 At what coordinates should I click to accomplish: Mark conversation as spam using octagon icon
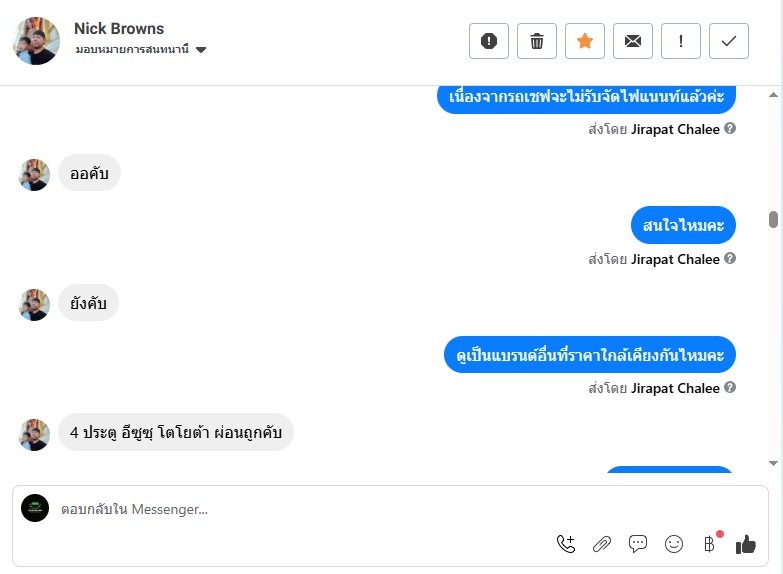pyautogui.click(x=489, y=41)
